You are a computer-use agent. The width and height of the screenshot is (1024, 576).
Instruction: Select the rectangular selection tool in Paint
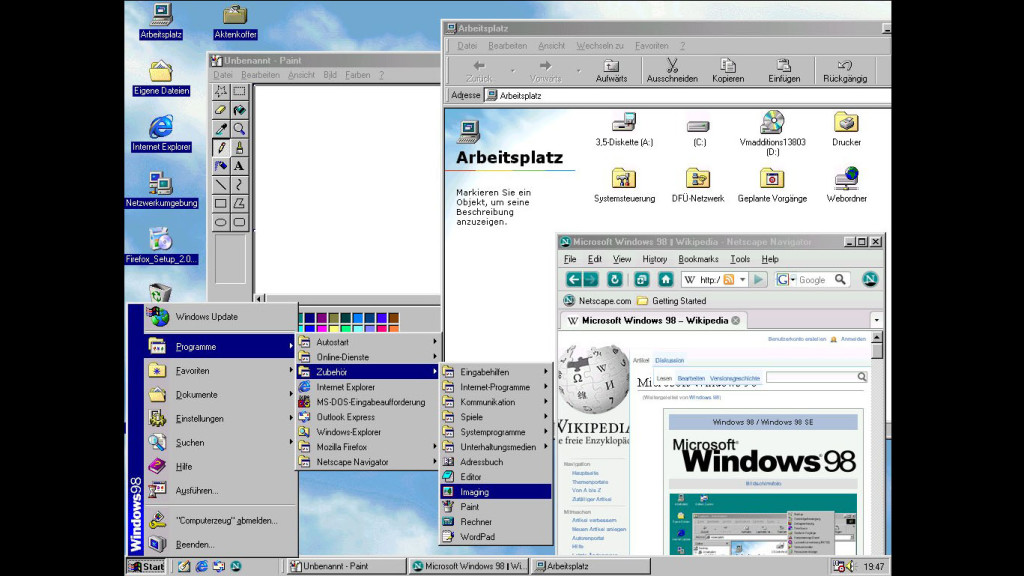click(240, 91)
